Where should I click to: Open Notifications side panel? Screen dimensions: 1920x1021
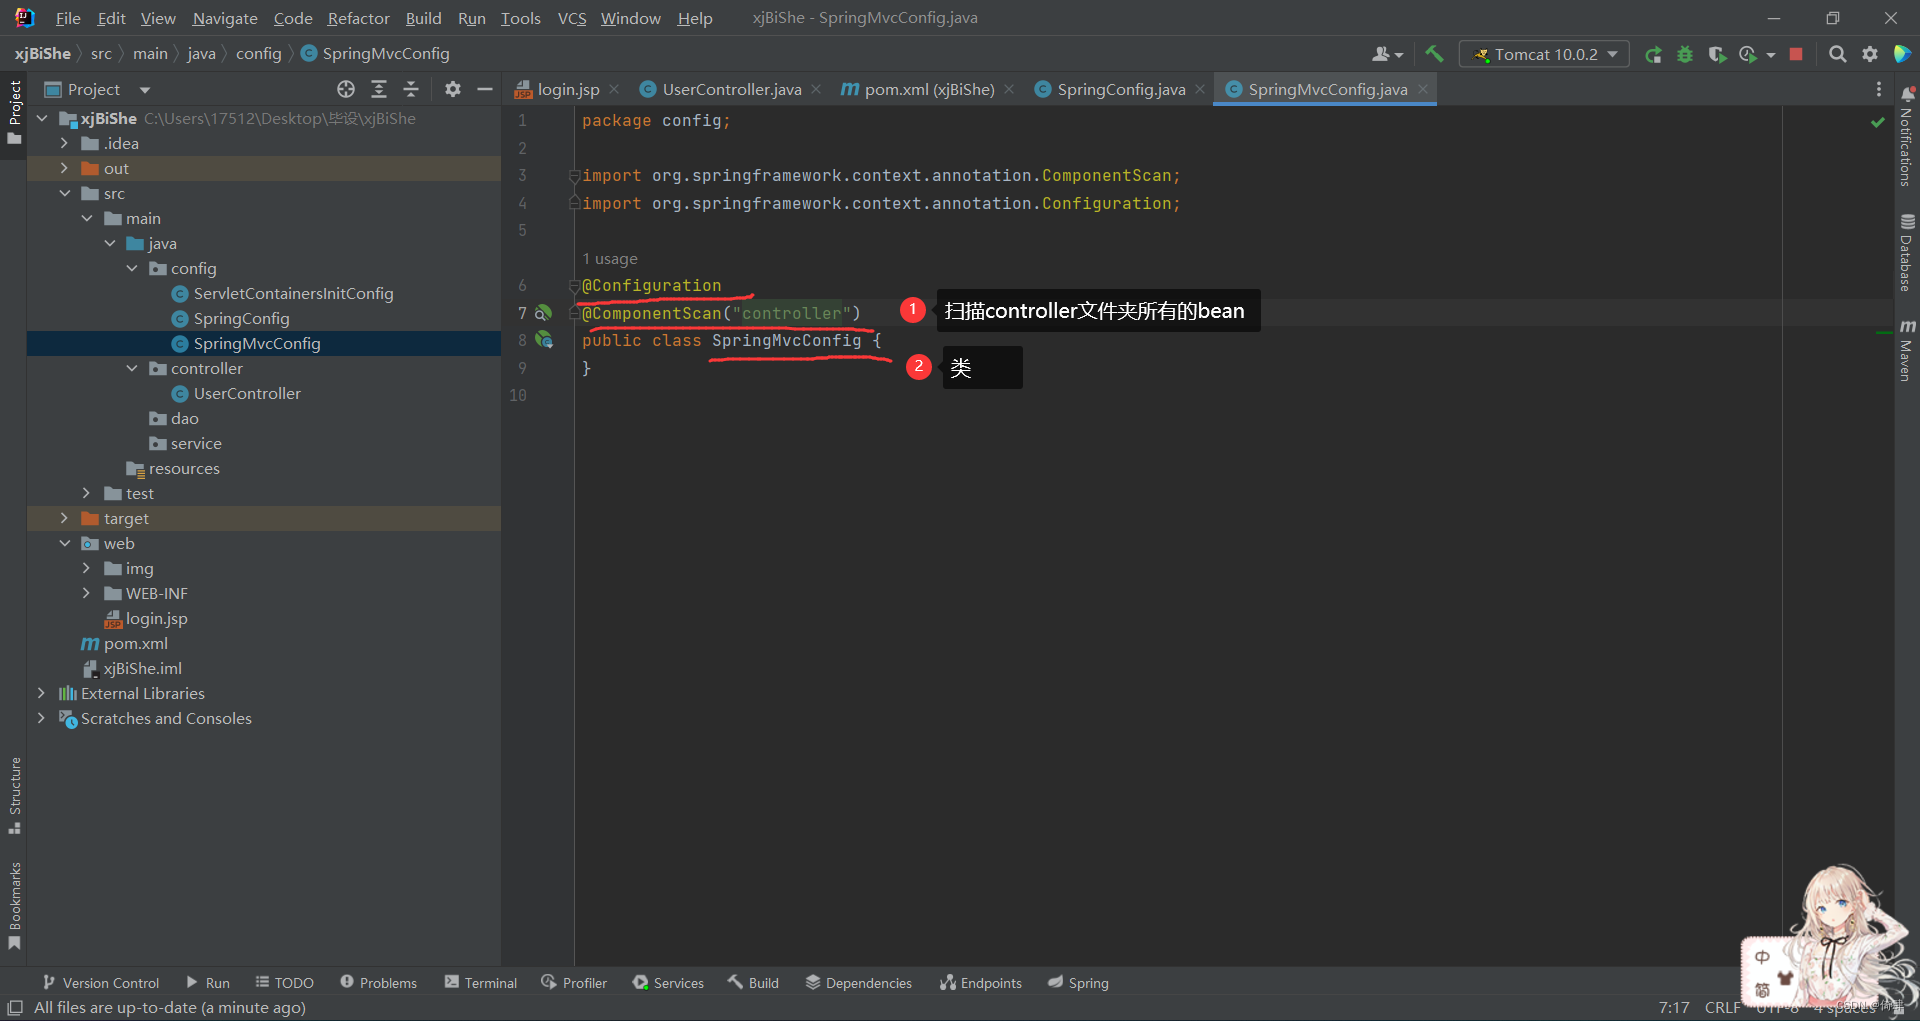(x=1907, y=137)
